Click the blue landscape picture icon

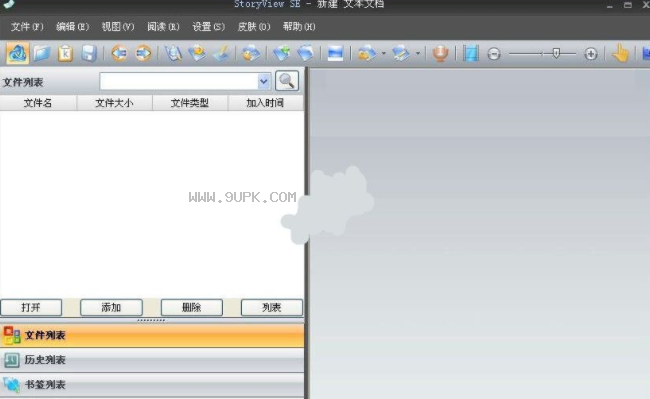tap(335, 53)
